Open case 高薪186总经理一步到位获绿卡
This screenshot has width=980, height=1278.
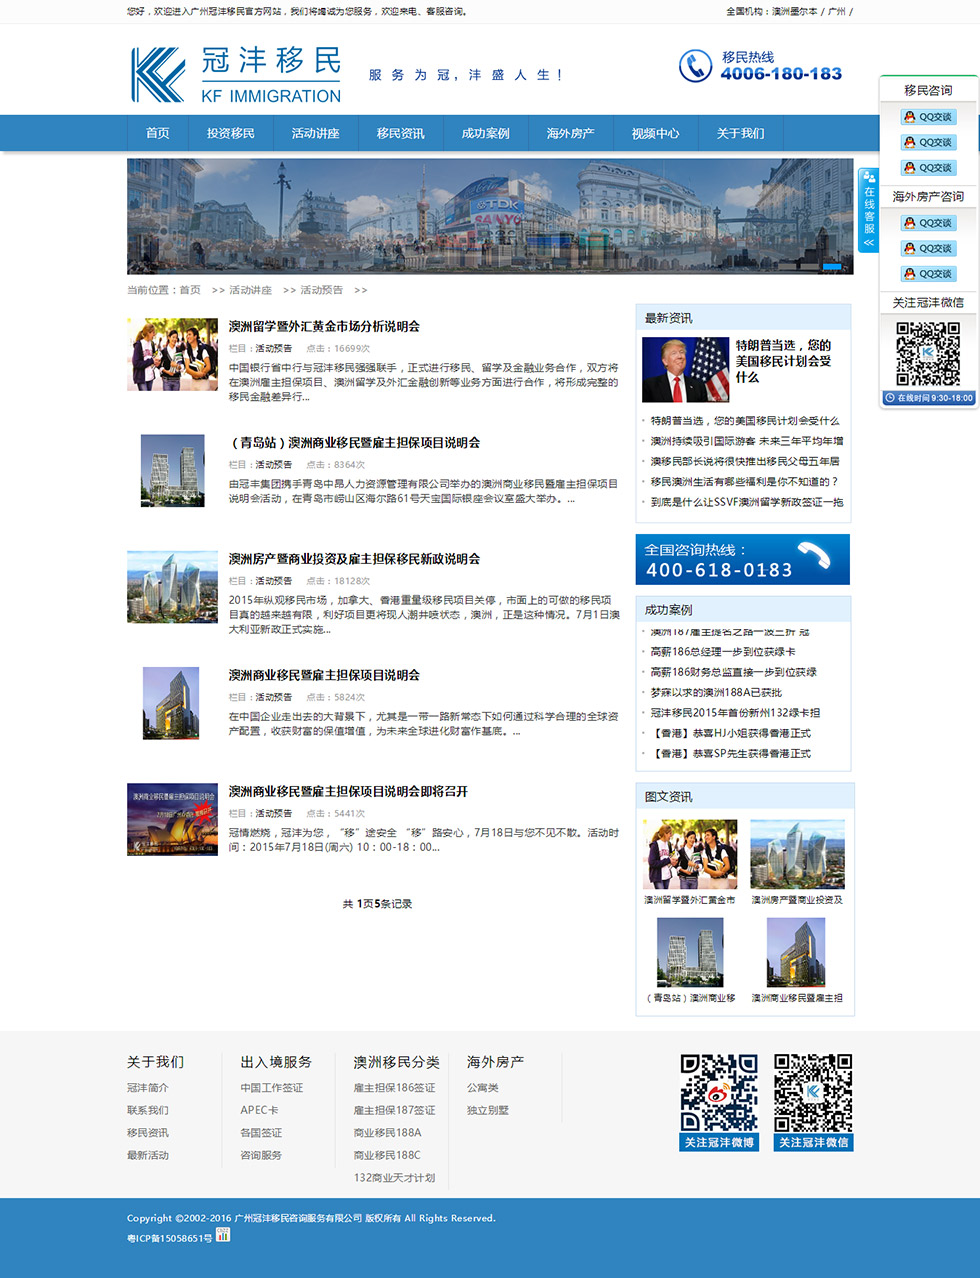click(x=723, y=652)
